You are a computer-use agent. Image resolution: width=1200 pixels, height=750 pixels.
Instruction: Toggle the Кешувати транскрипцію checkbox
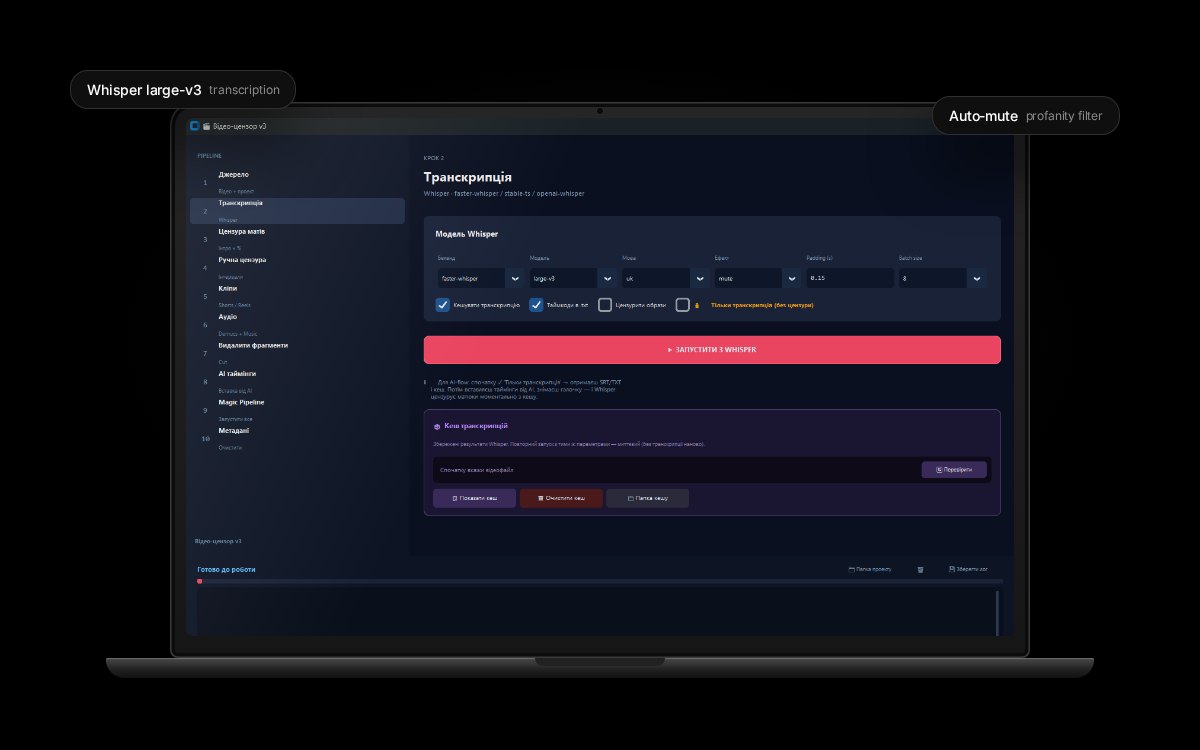(x=443, y=305)
